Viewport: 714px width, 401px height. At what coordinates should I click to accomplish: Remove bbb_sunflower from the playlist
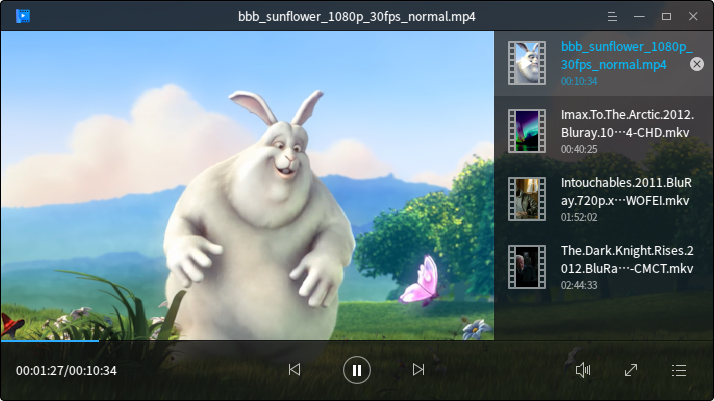click(697, 64)
